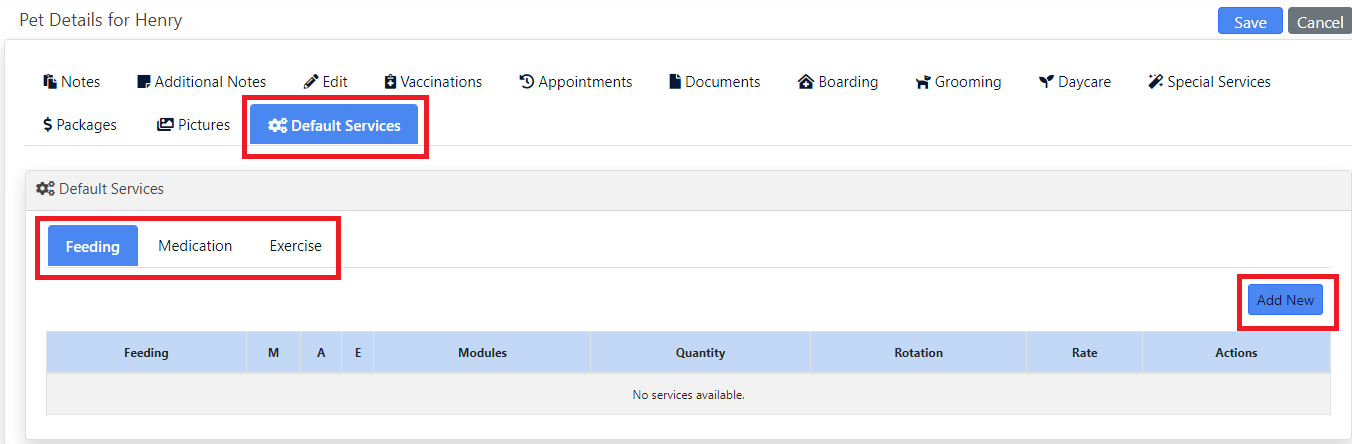
Task: Switch to the Exercise sub-tab
Action: pos(295,246)
